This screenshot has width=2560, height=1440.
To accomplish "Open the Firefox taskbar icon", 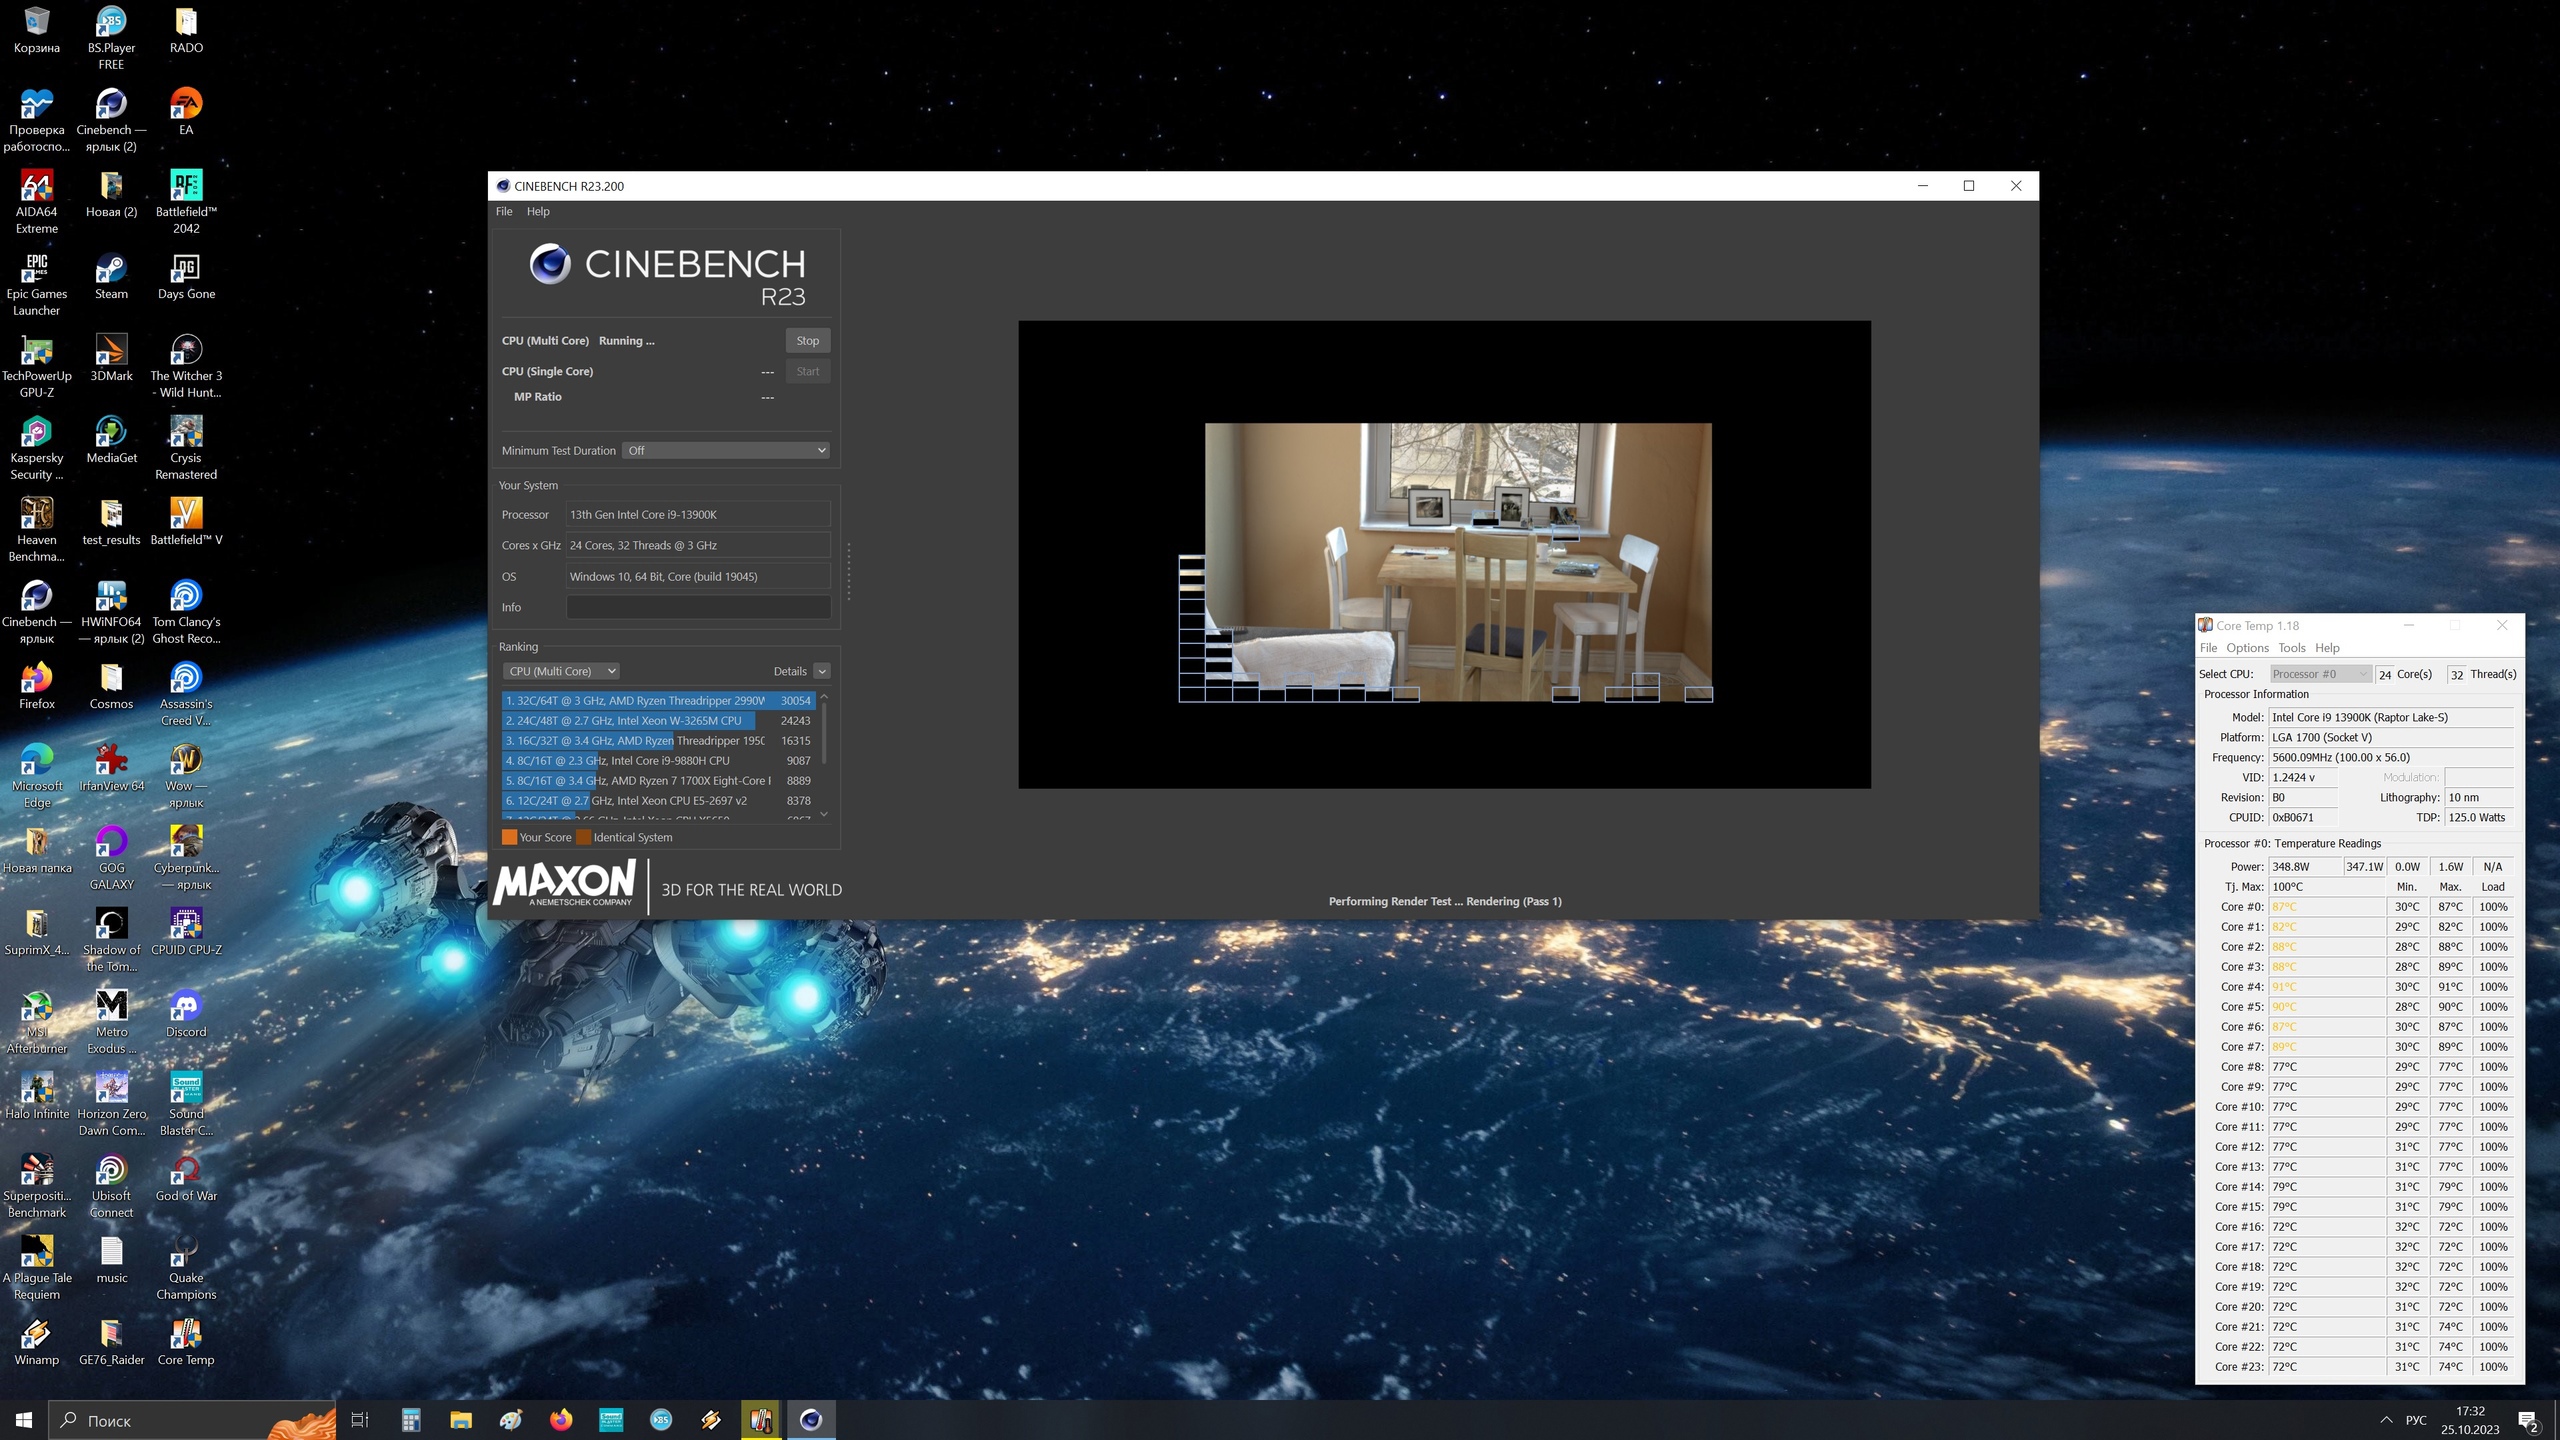I will (x=561, y=1419).
